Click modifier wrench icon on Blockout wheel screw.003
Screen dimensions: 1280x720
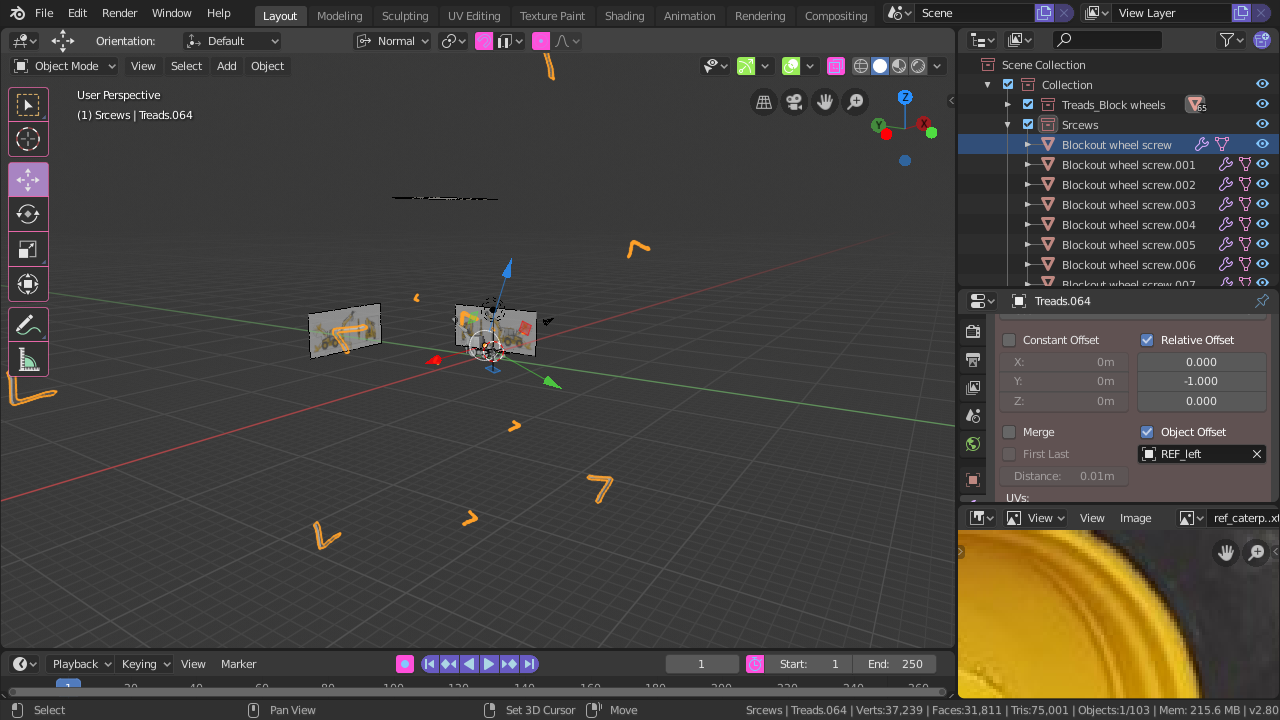pos(1225,205)
